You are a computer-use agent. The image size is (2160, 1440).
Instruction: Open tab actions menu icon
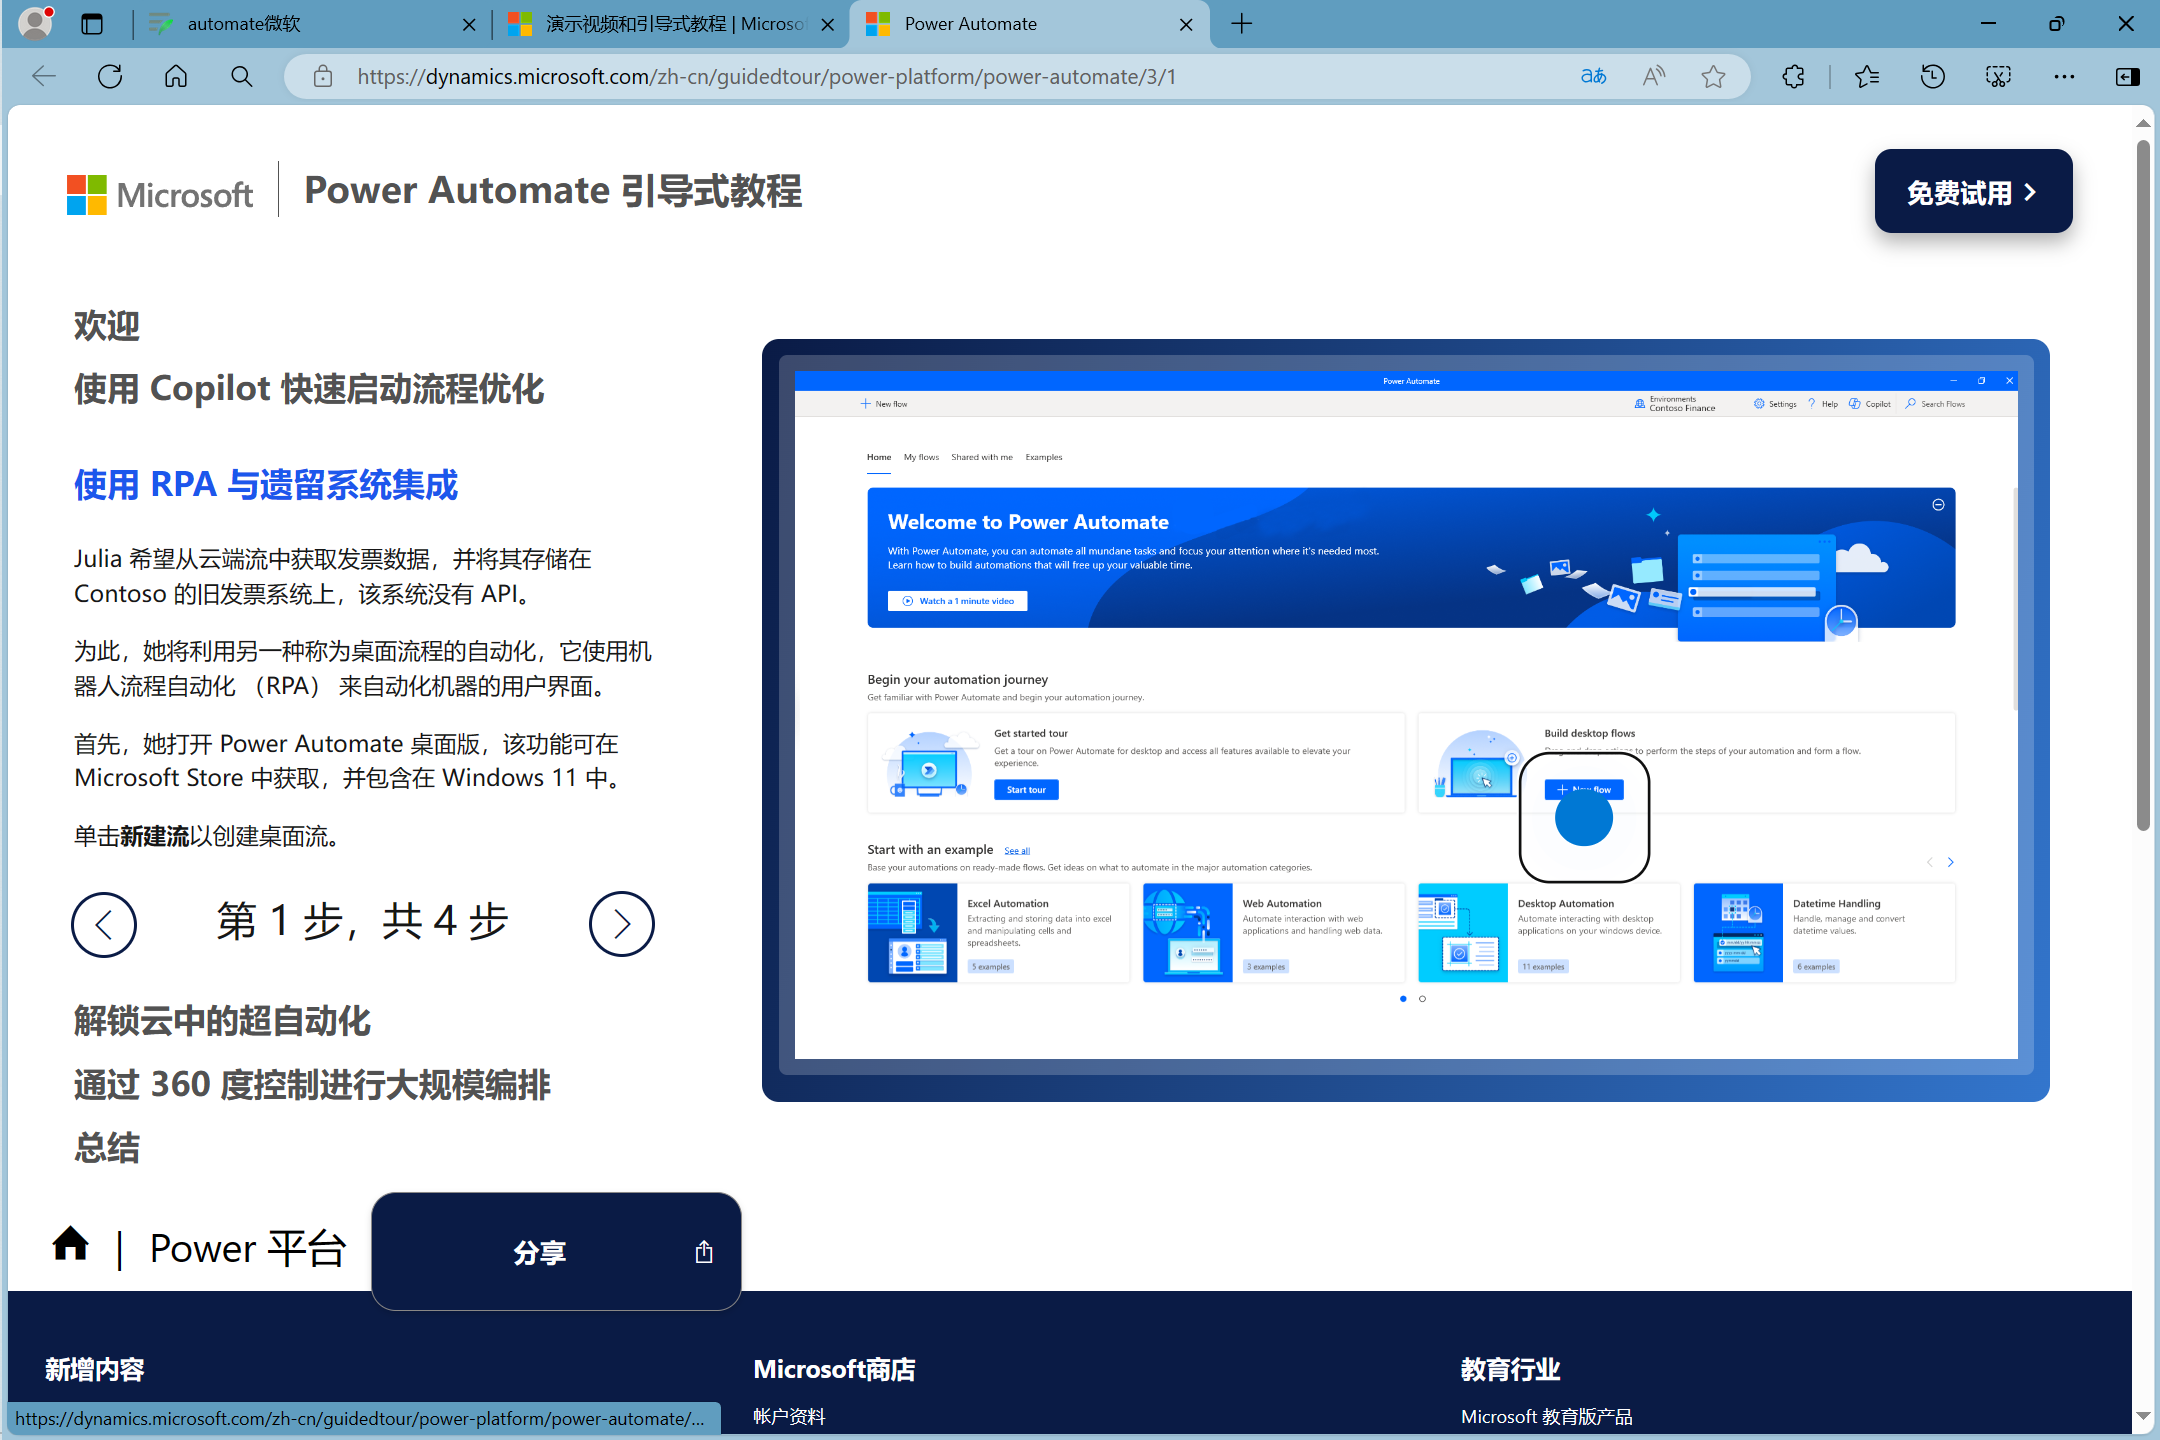(x=92, y=24)
